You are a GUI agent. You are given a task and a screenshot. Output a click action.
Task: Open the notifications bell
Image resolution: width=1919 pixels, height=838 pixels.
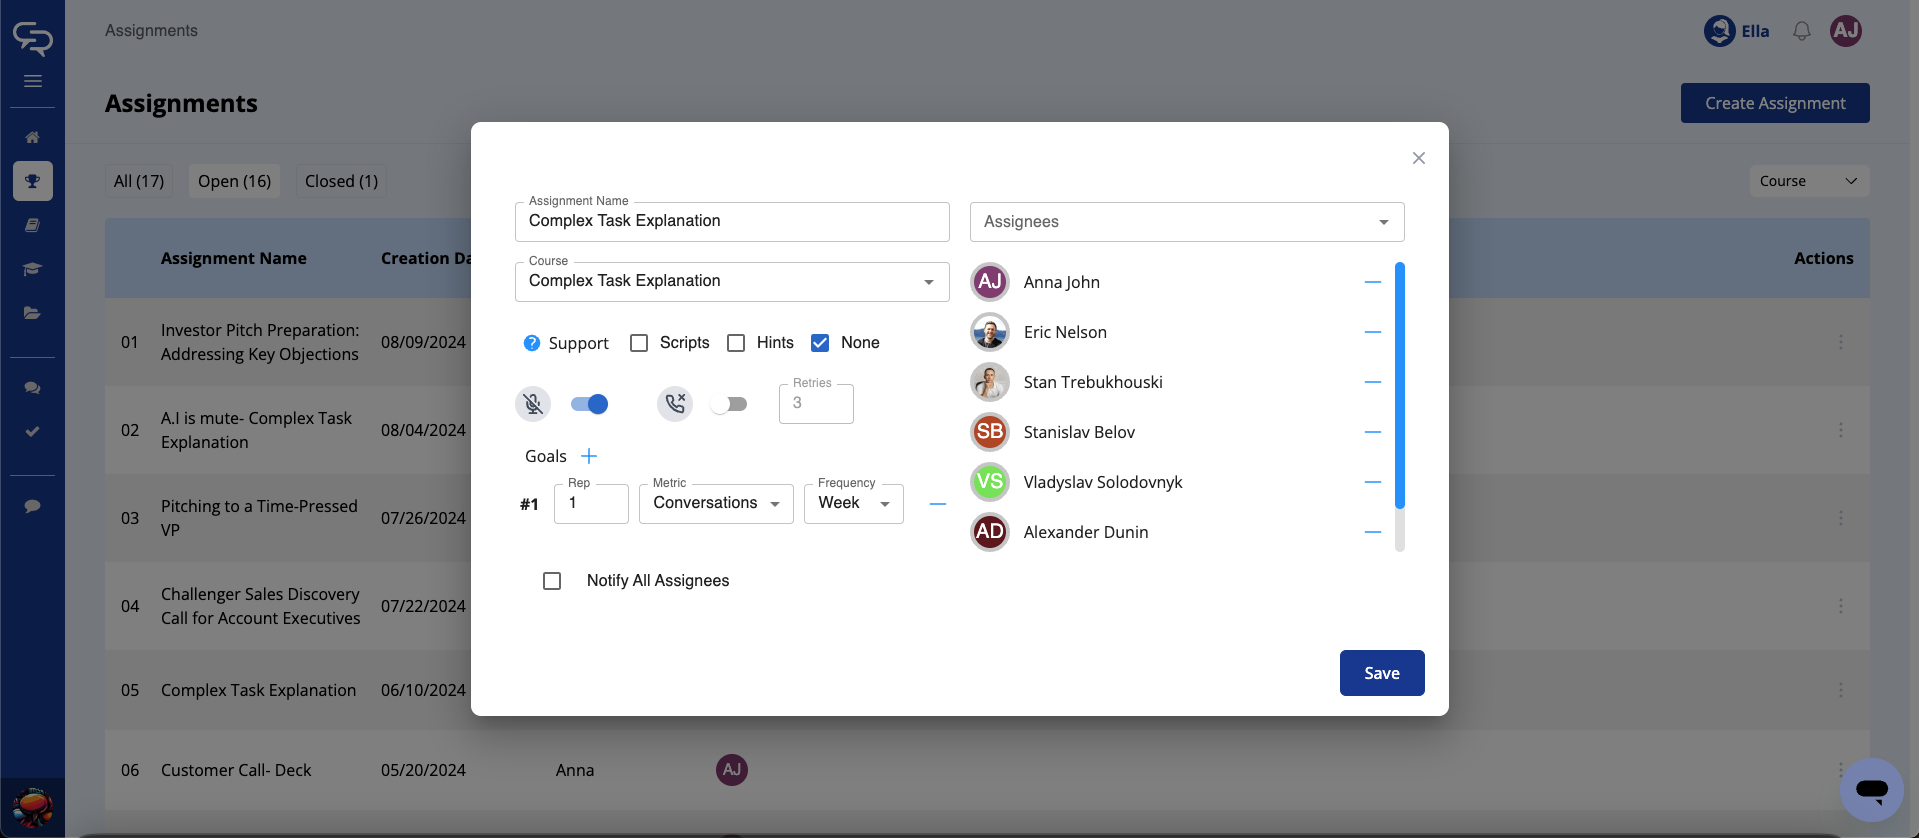click(x=1801, y=31)
